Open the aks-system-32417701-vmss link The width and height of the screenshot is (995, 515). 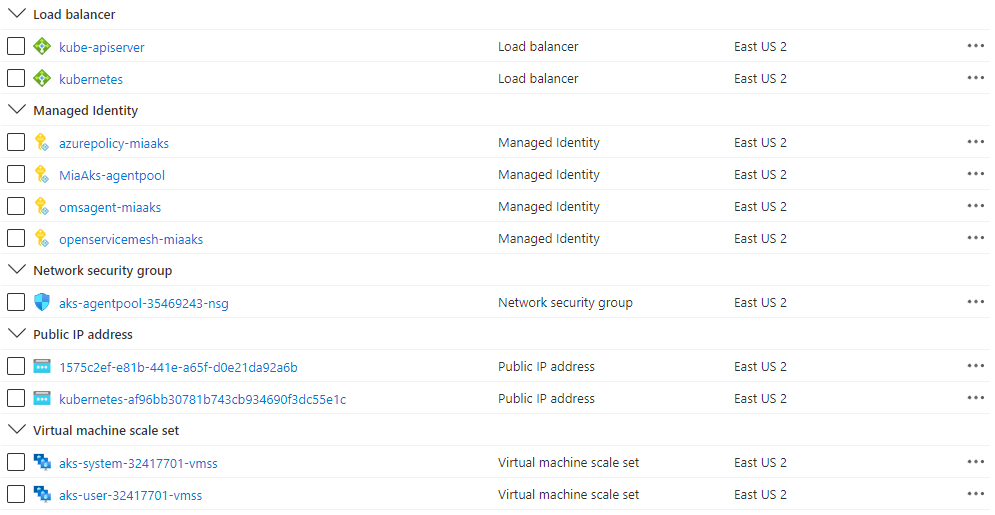138,463
